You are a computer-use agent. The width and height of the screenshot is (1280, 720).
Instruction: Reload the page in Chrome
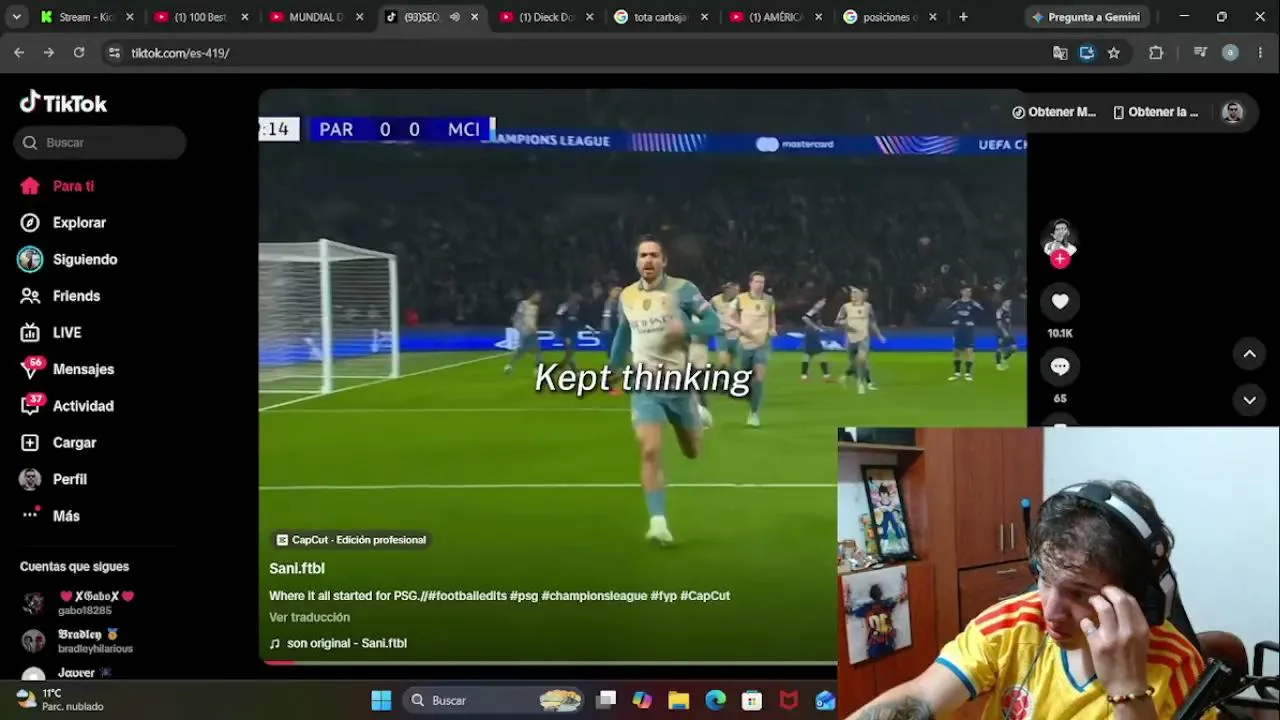coord(79,53)
